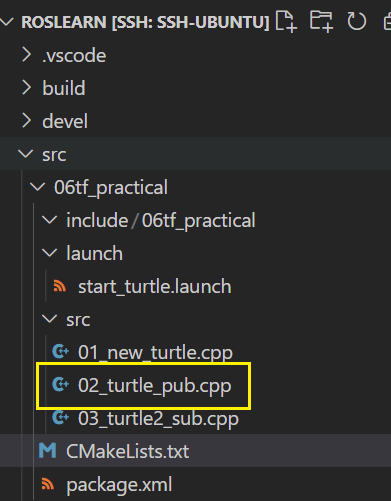This screenshot has height=501, width=391.
Task: Click the orange icon beside package.xml
Action: point(48,484)
